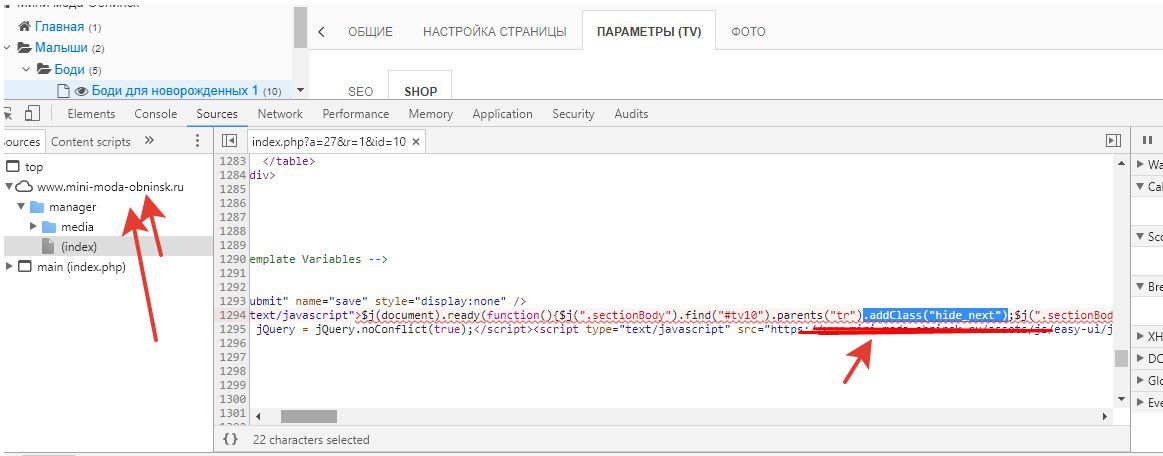The width and height of the screenshot is (1163, 456).
Task: Click the site tree scrollbar down arrow
Action: pos(300,90)
